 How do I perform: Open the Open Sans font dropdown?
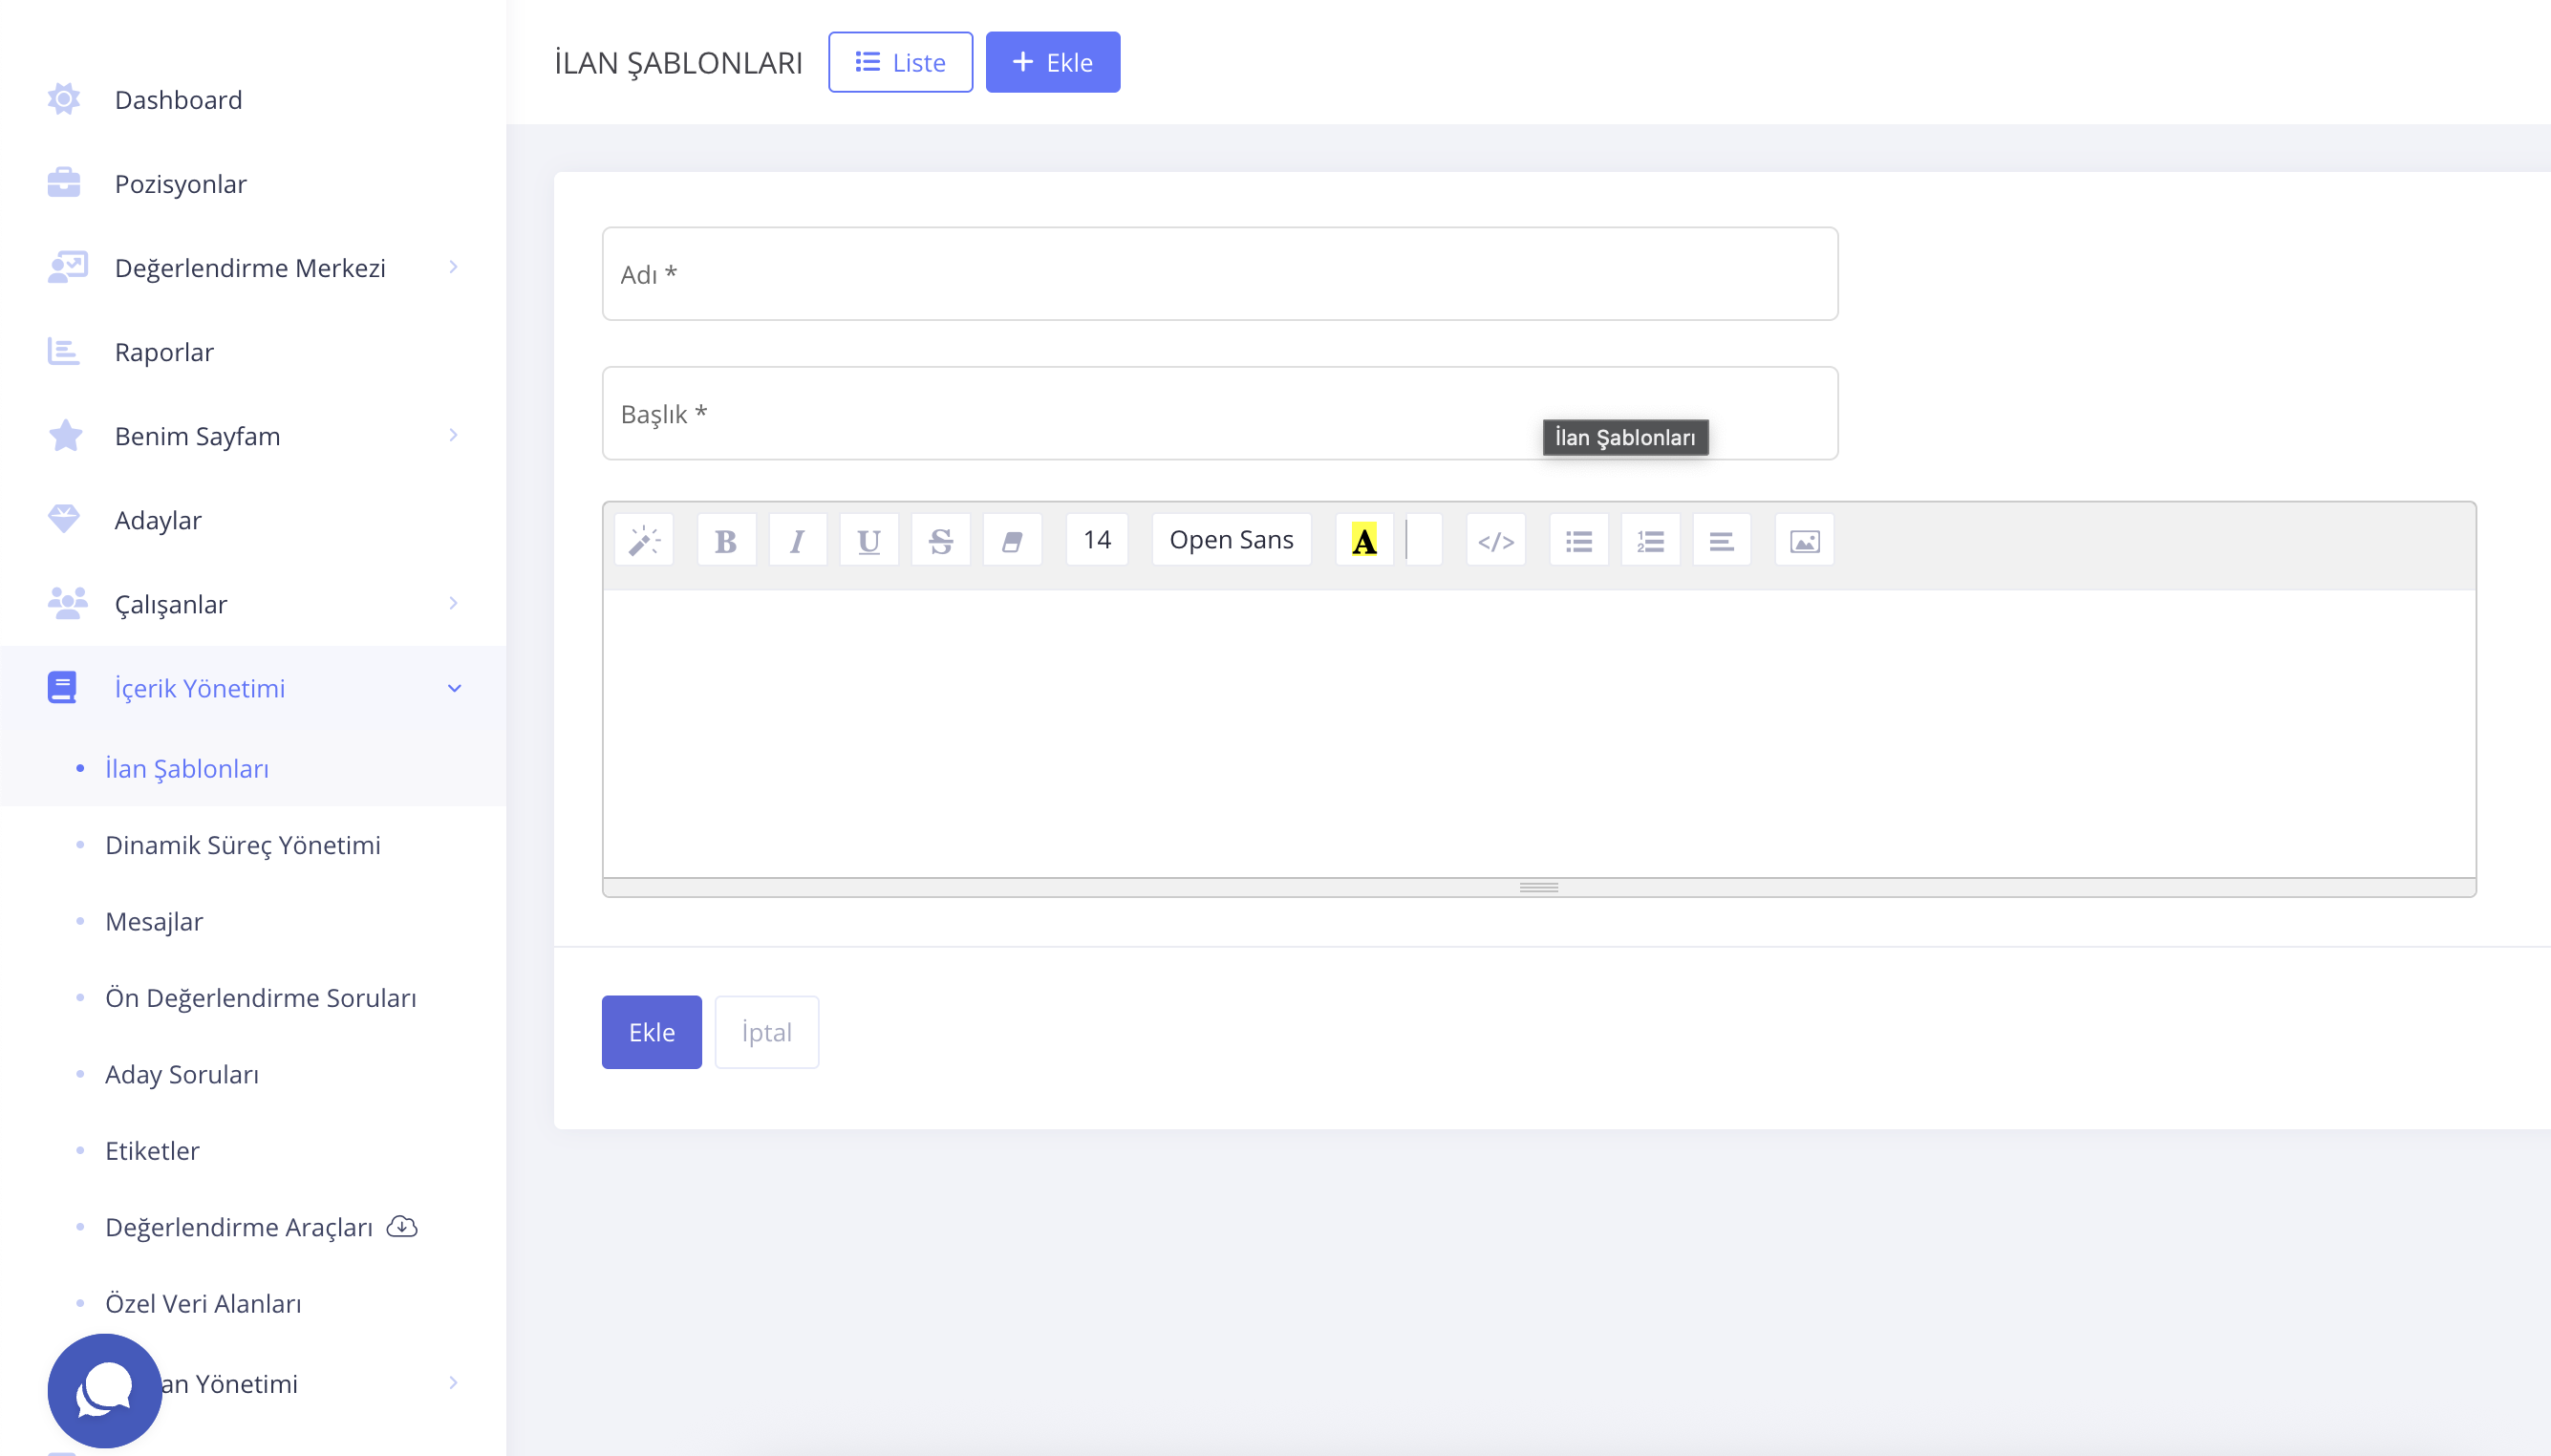1231,540
